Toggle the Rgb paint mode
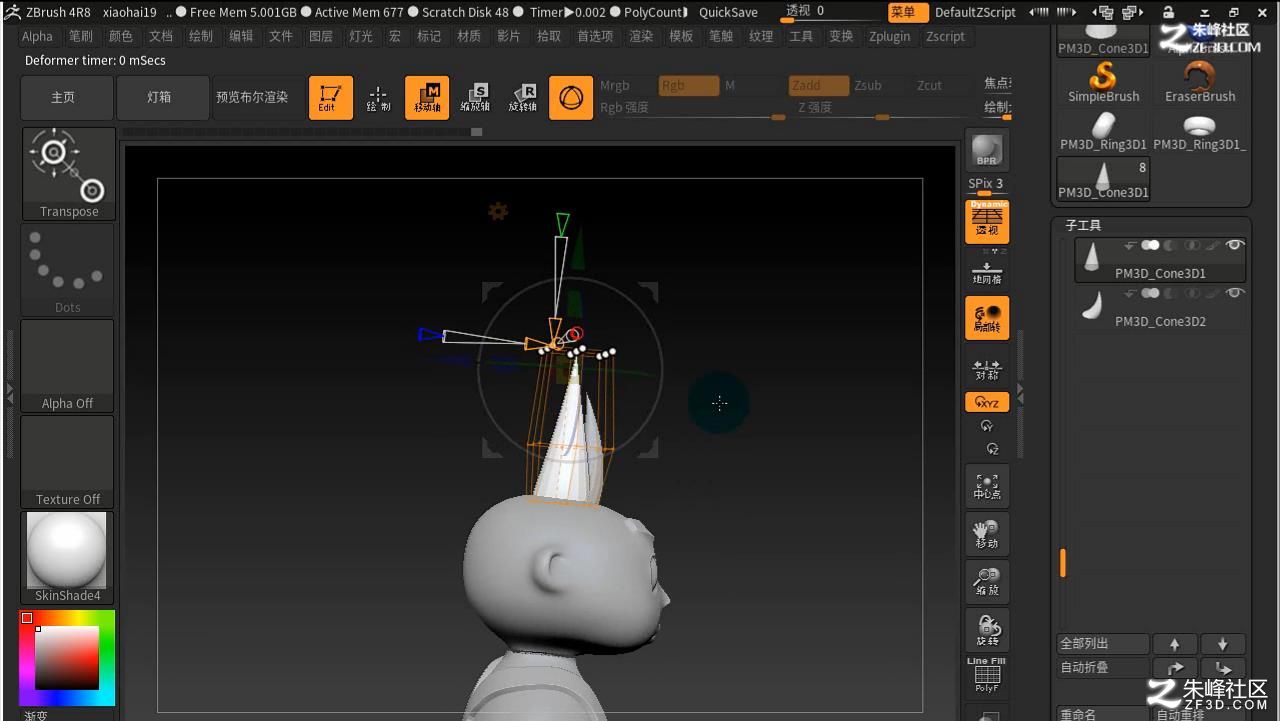The width and height of the screenshot is (1280, 721). 689,86
